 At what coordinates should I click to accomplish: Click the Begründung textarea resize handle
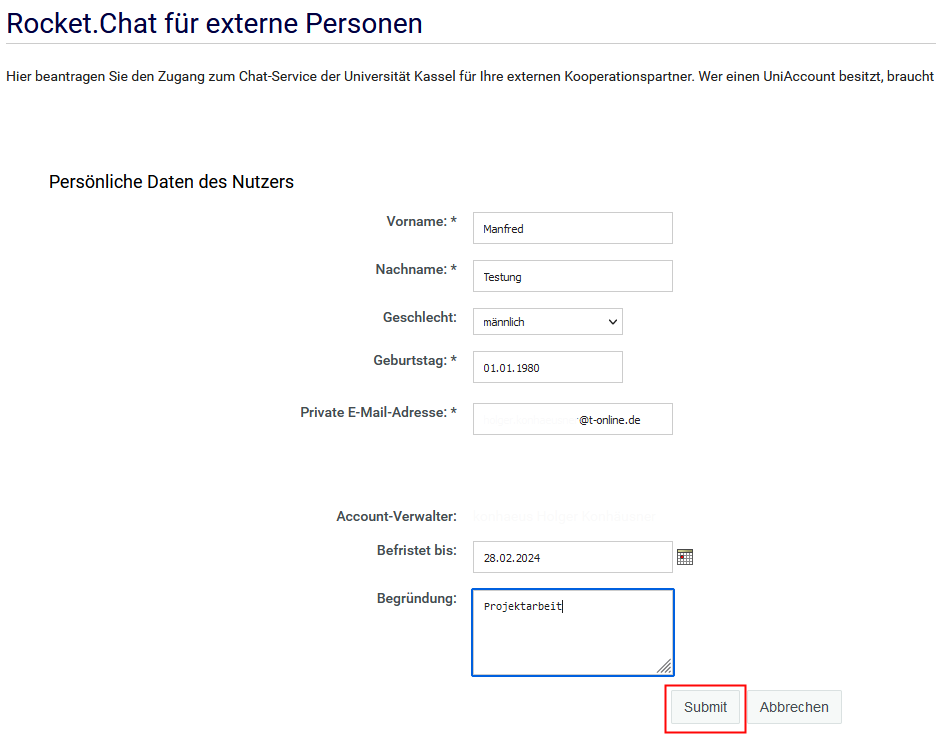coord(665,667)
